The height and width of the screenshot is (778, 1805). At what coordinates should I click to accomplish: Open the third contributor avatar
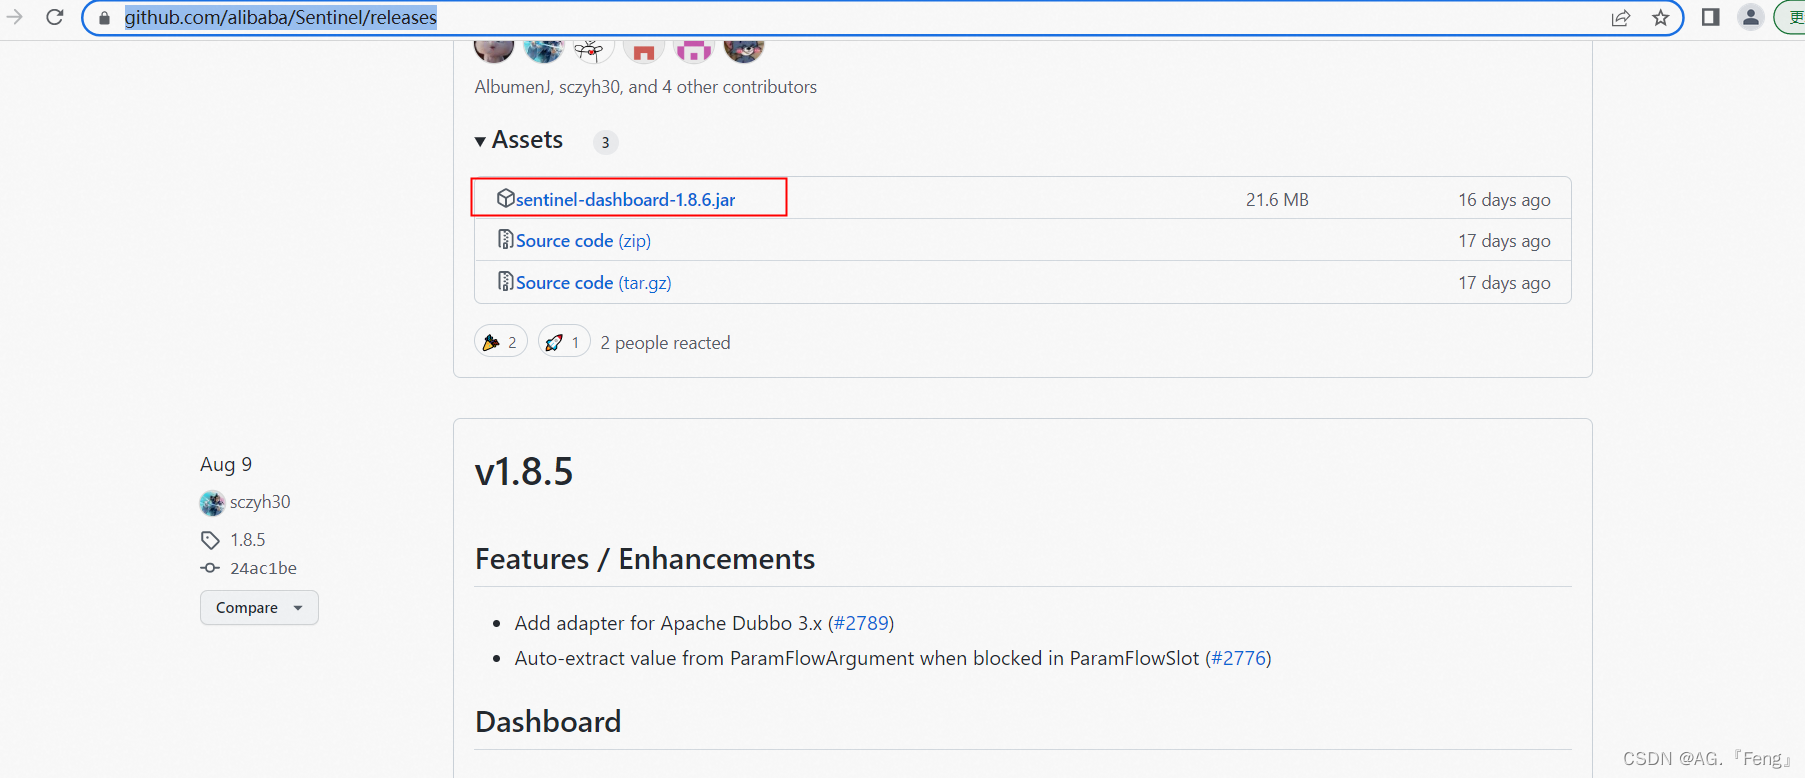click(594, 50)
